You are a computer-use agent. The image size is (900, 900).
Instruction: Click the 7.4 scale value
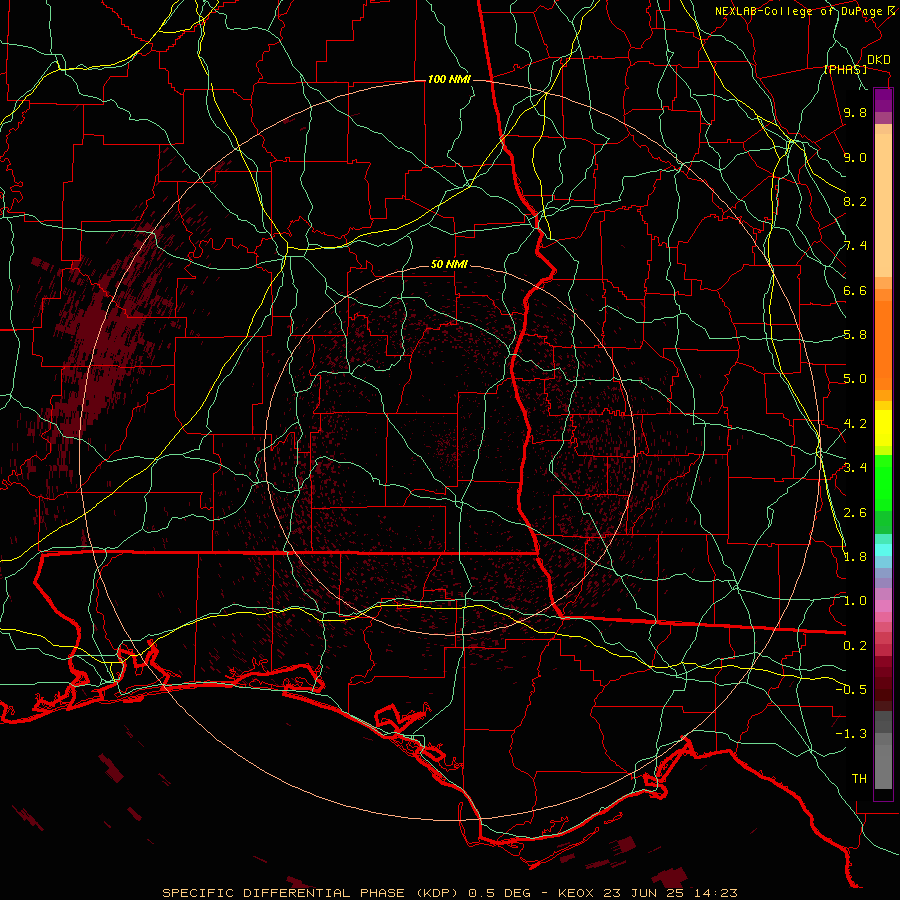[x=855, y=246]
